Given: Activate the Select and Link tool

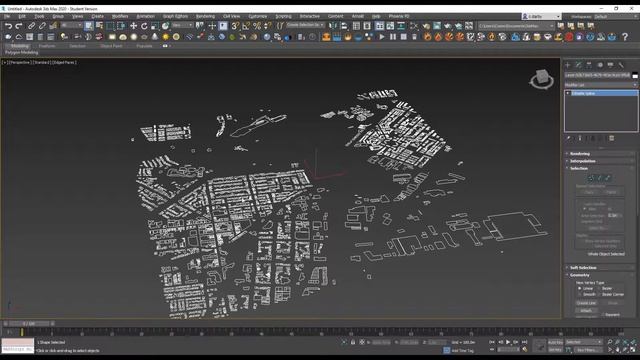Looking at the screenshot, I should [x=31, y=26].
